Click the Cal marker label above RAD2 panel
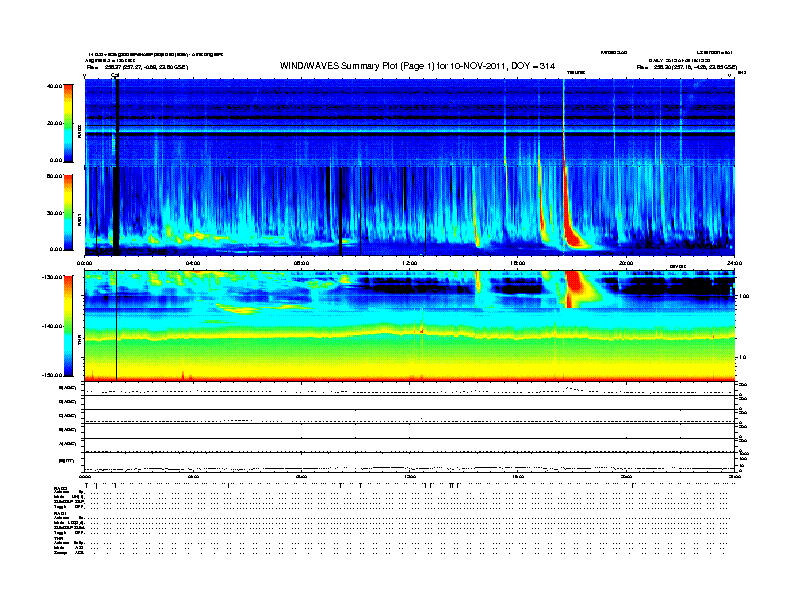 (115, 75)
